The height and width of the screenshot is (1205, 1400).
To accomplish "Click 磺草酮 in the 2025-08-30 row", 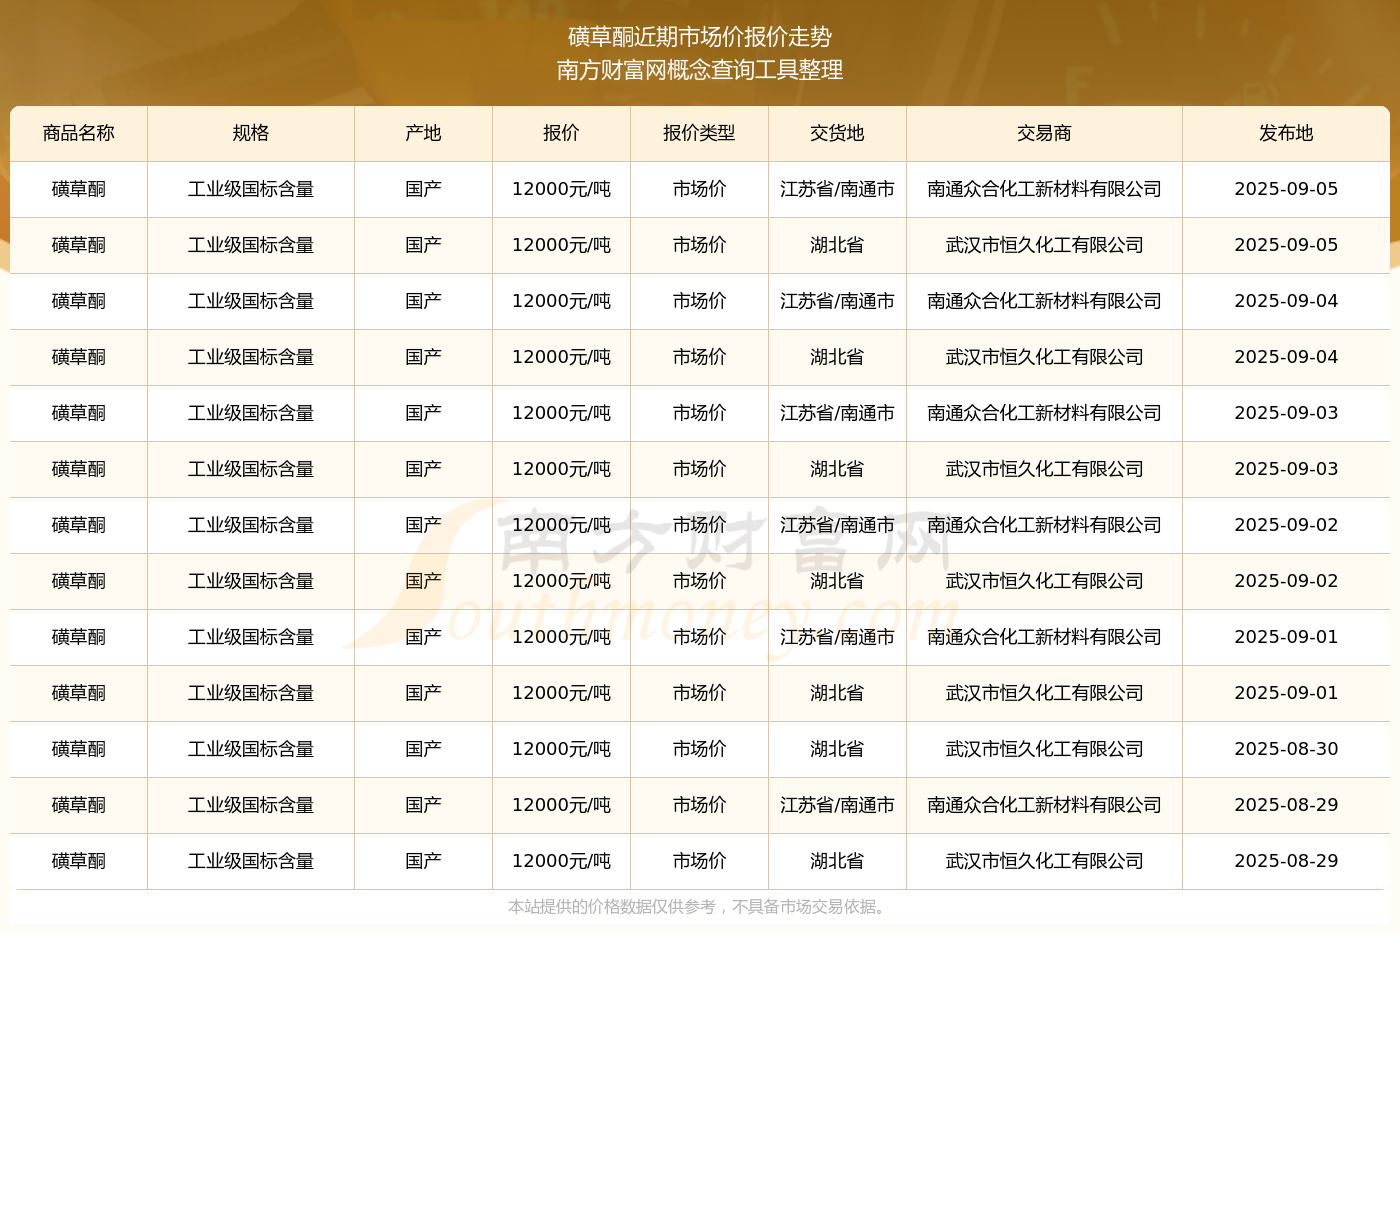I will tap(79, 749).
